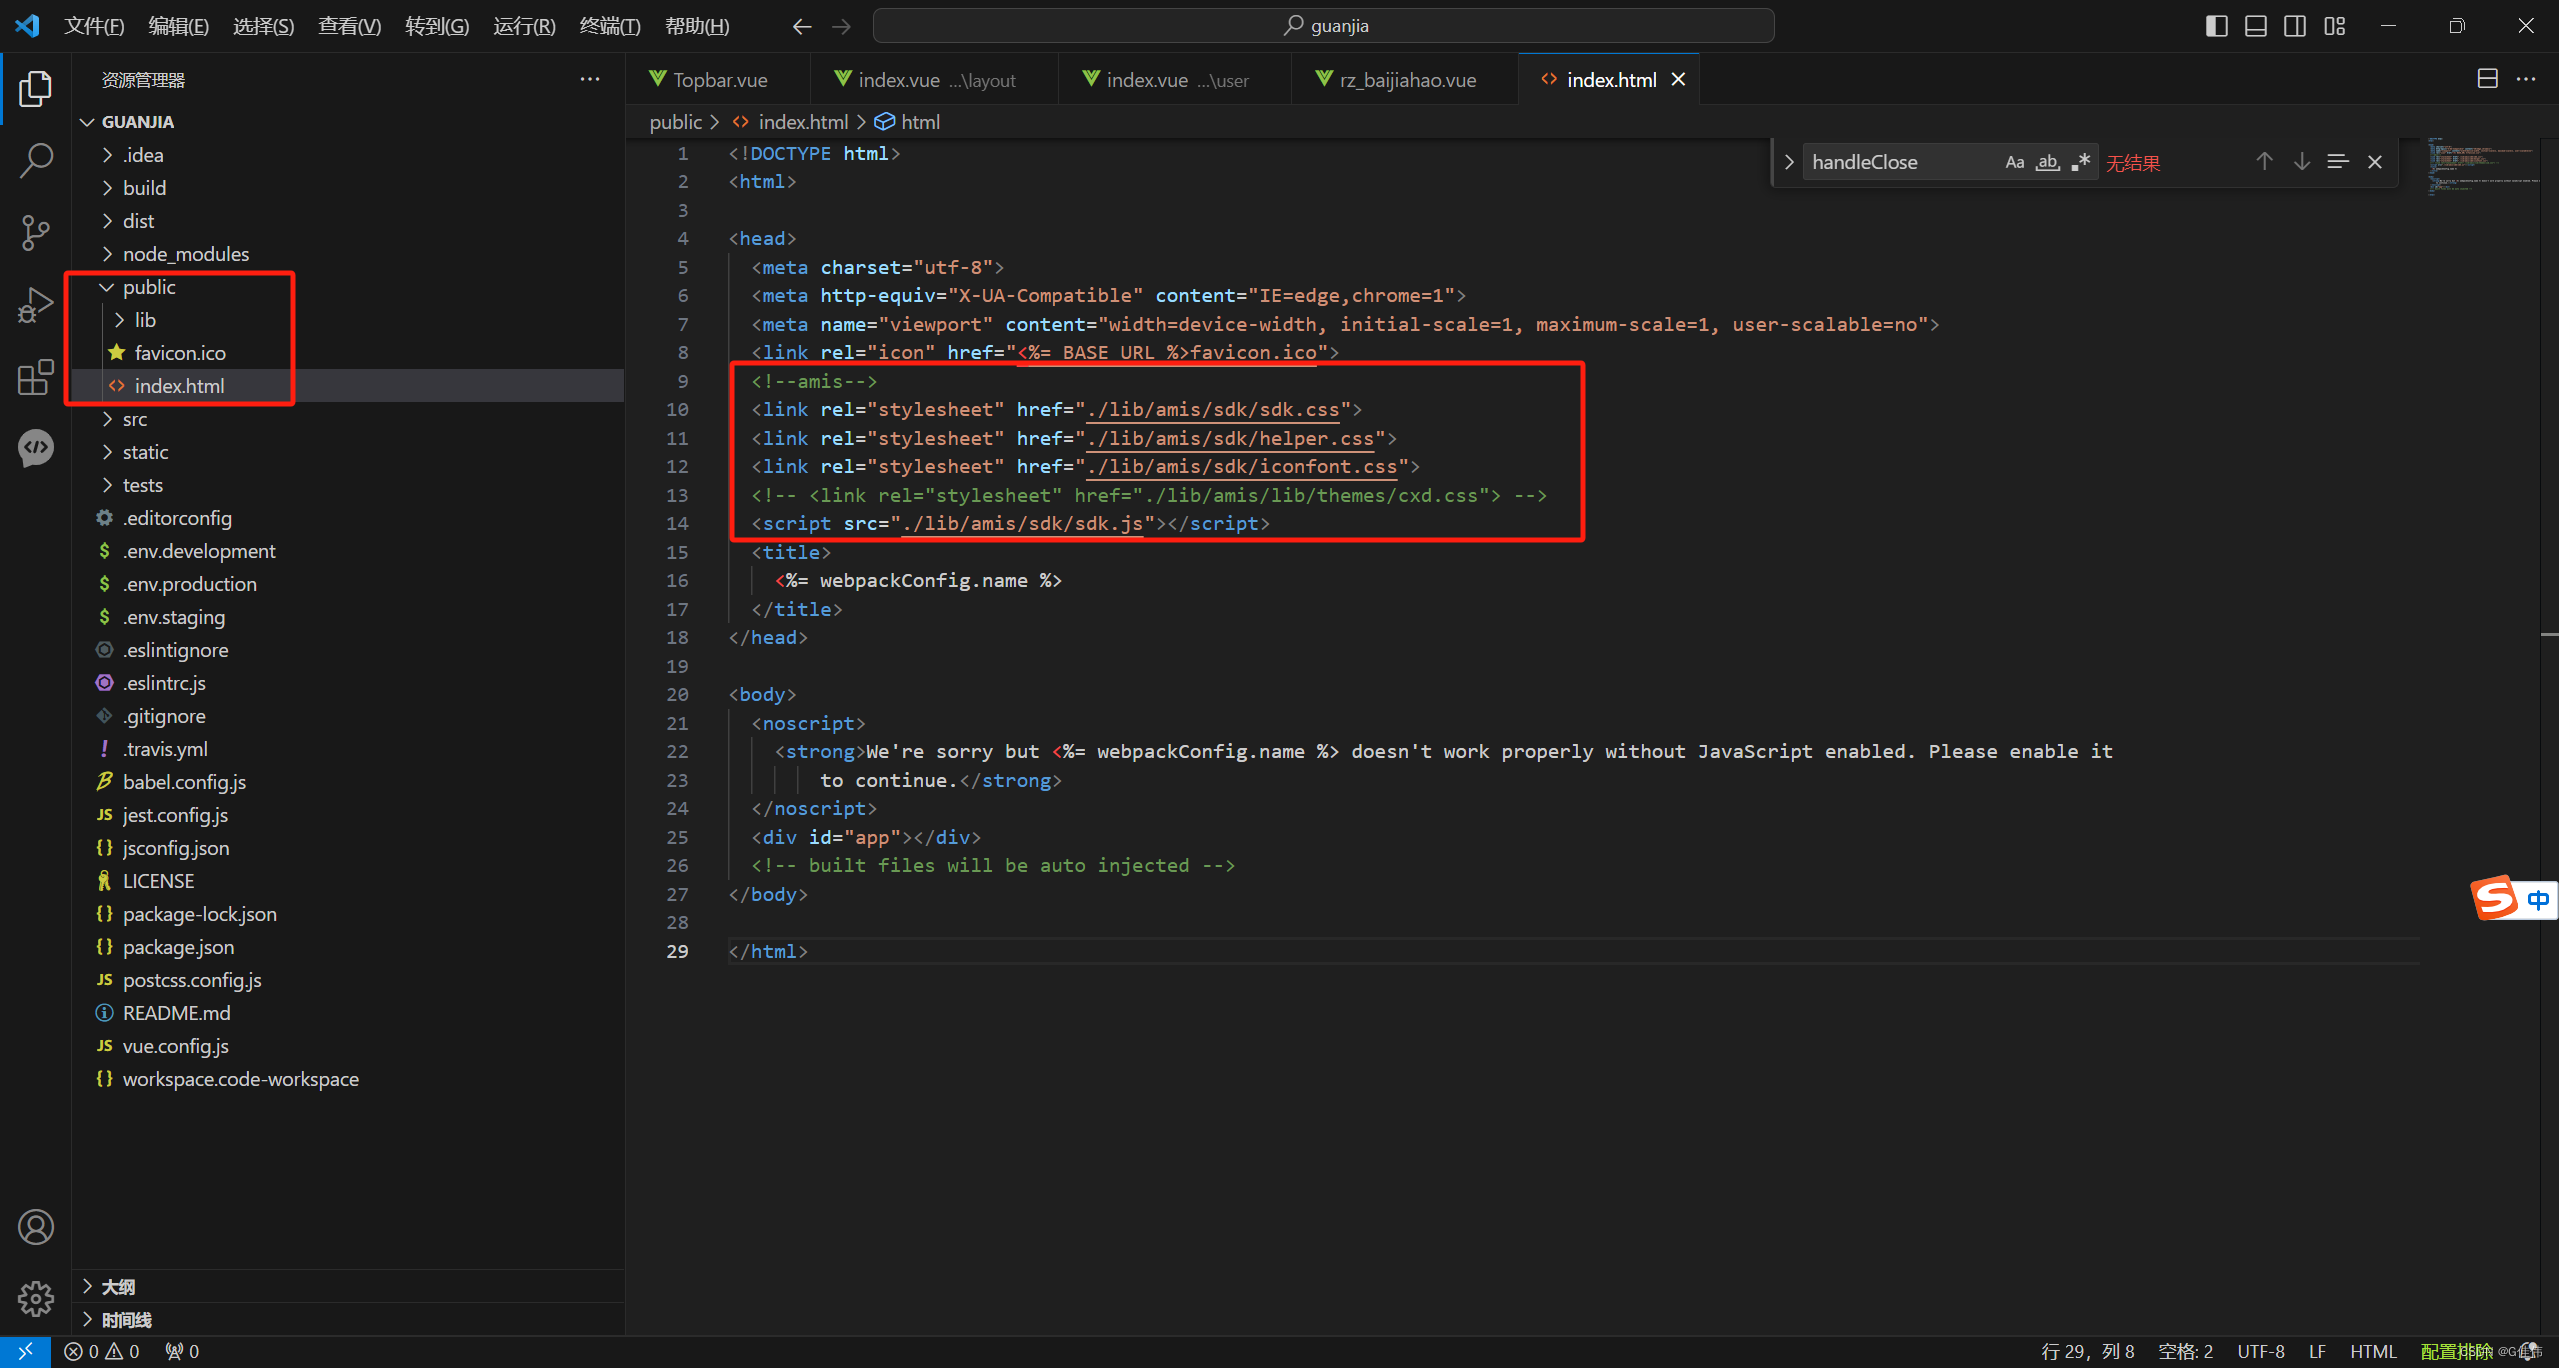Open the Extensions view
Screen dimensions: 2559x1368
36,377
